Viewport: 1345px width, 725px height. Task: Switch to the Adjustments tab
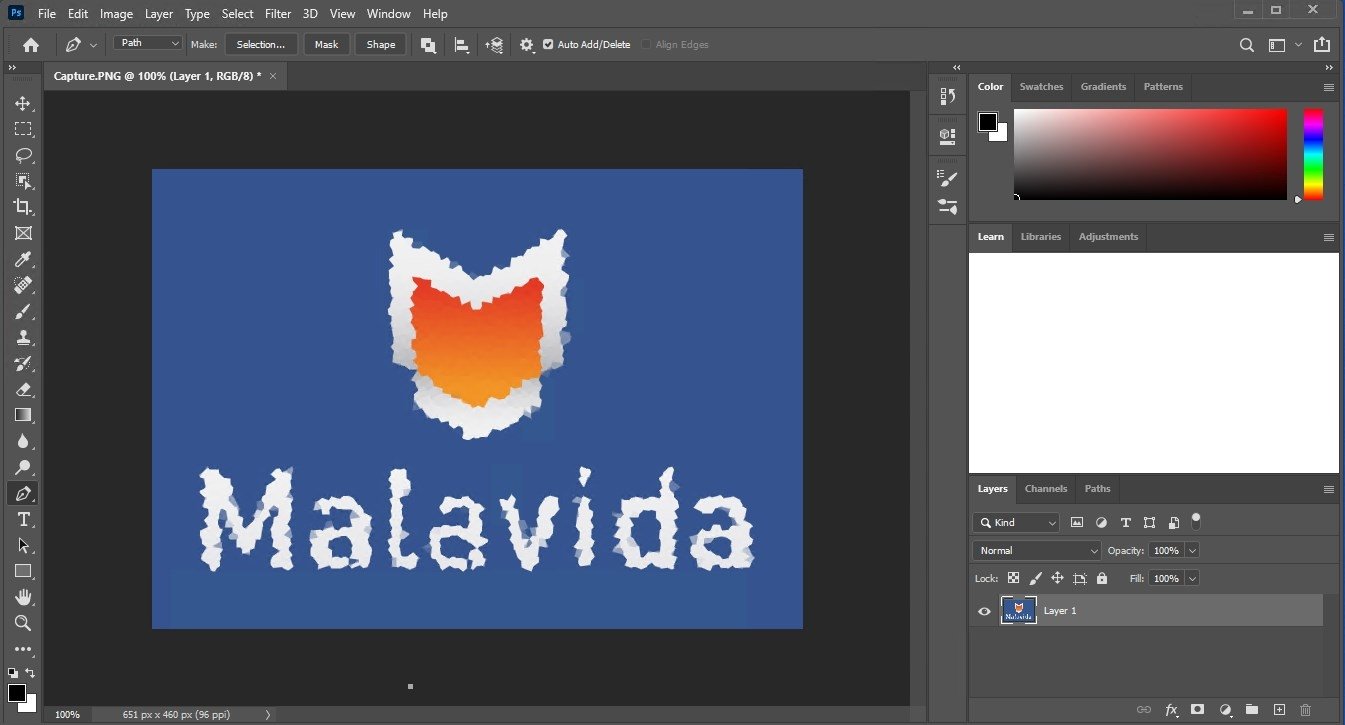[1108, 237]
